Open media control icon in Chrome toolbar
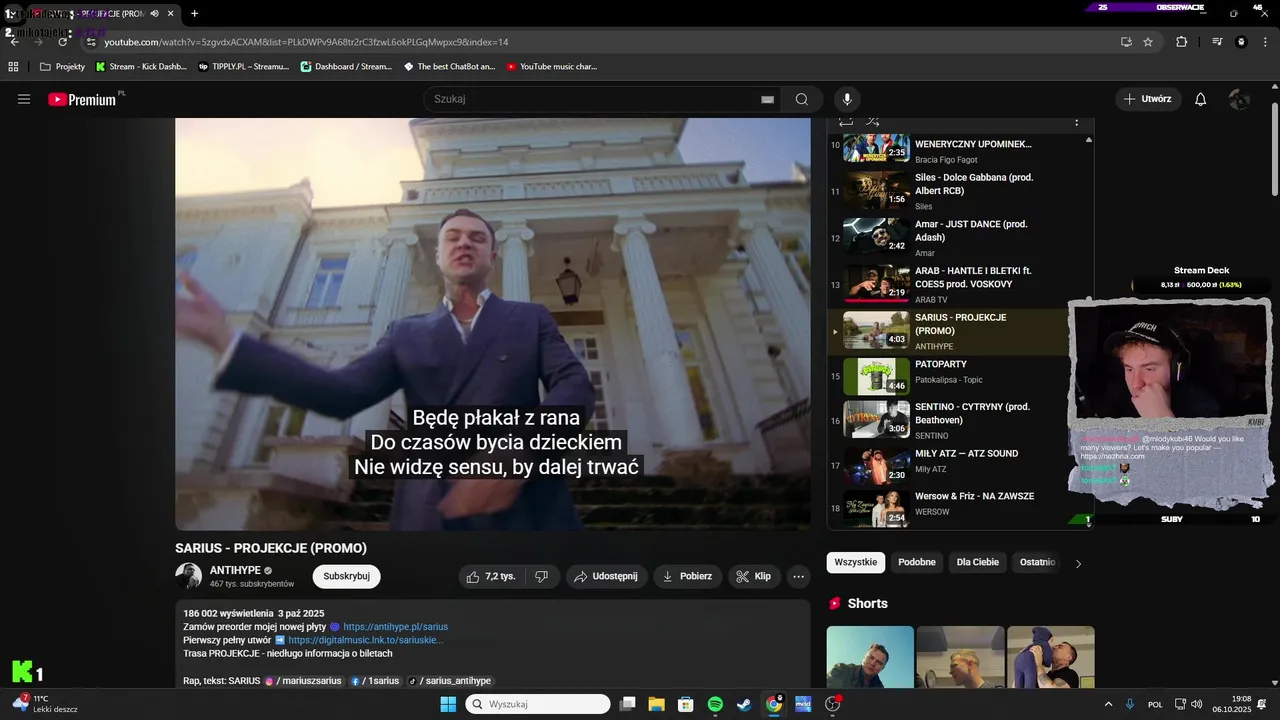Image resolution: width=1280 pixels, height=720 pixels. click(x=1217, y=42)
